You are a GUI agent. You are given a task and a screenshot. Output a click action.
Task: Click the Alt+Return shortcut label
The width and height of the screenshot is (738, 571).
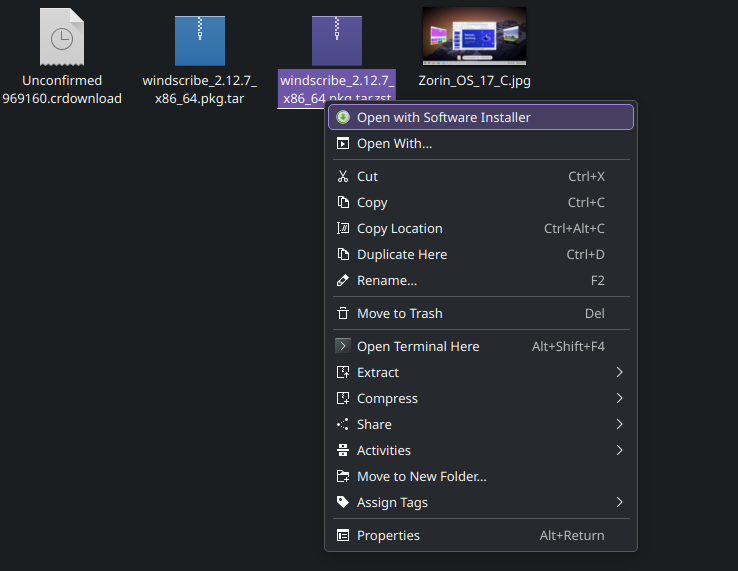(572, 535)
